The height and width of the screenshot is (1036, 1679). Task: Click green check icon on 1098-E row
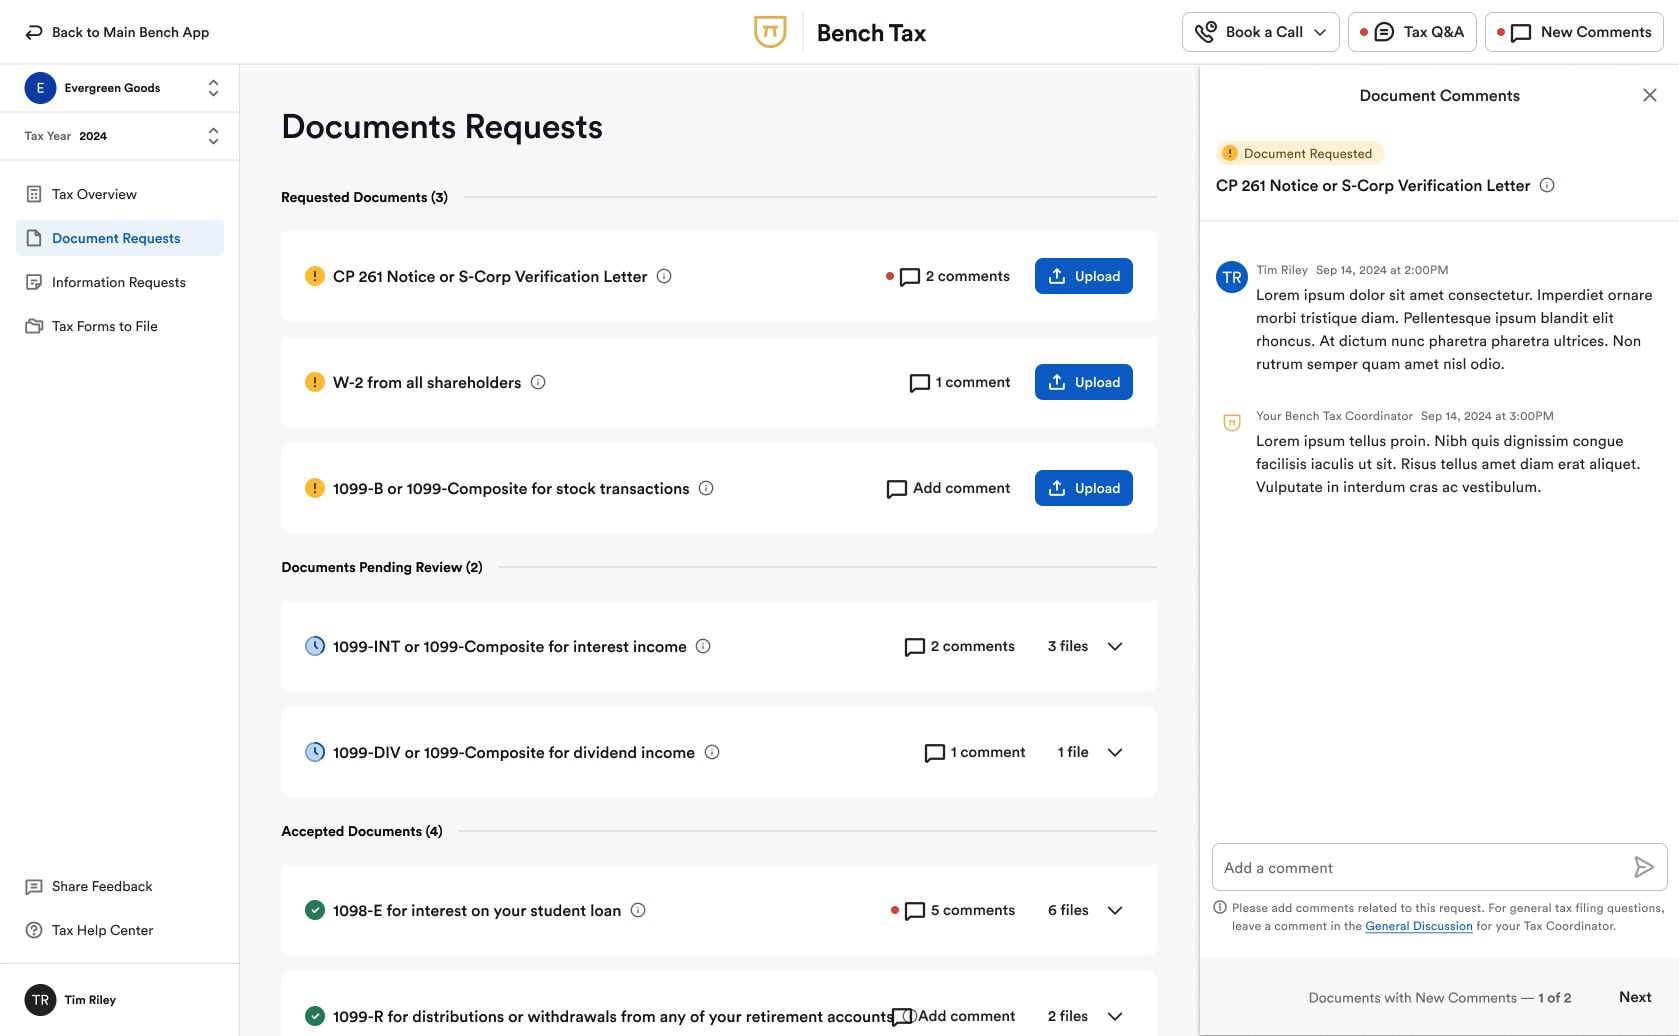pyautogui.click(x=314, y=910)
